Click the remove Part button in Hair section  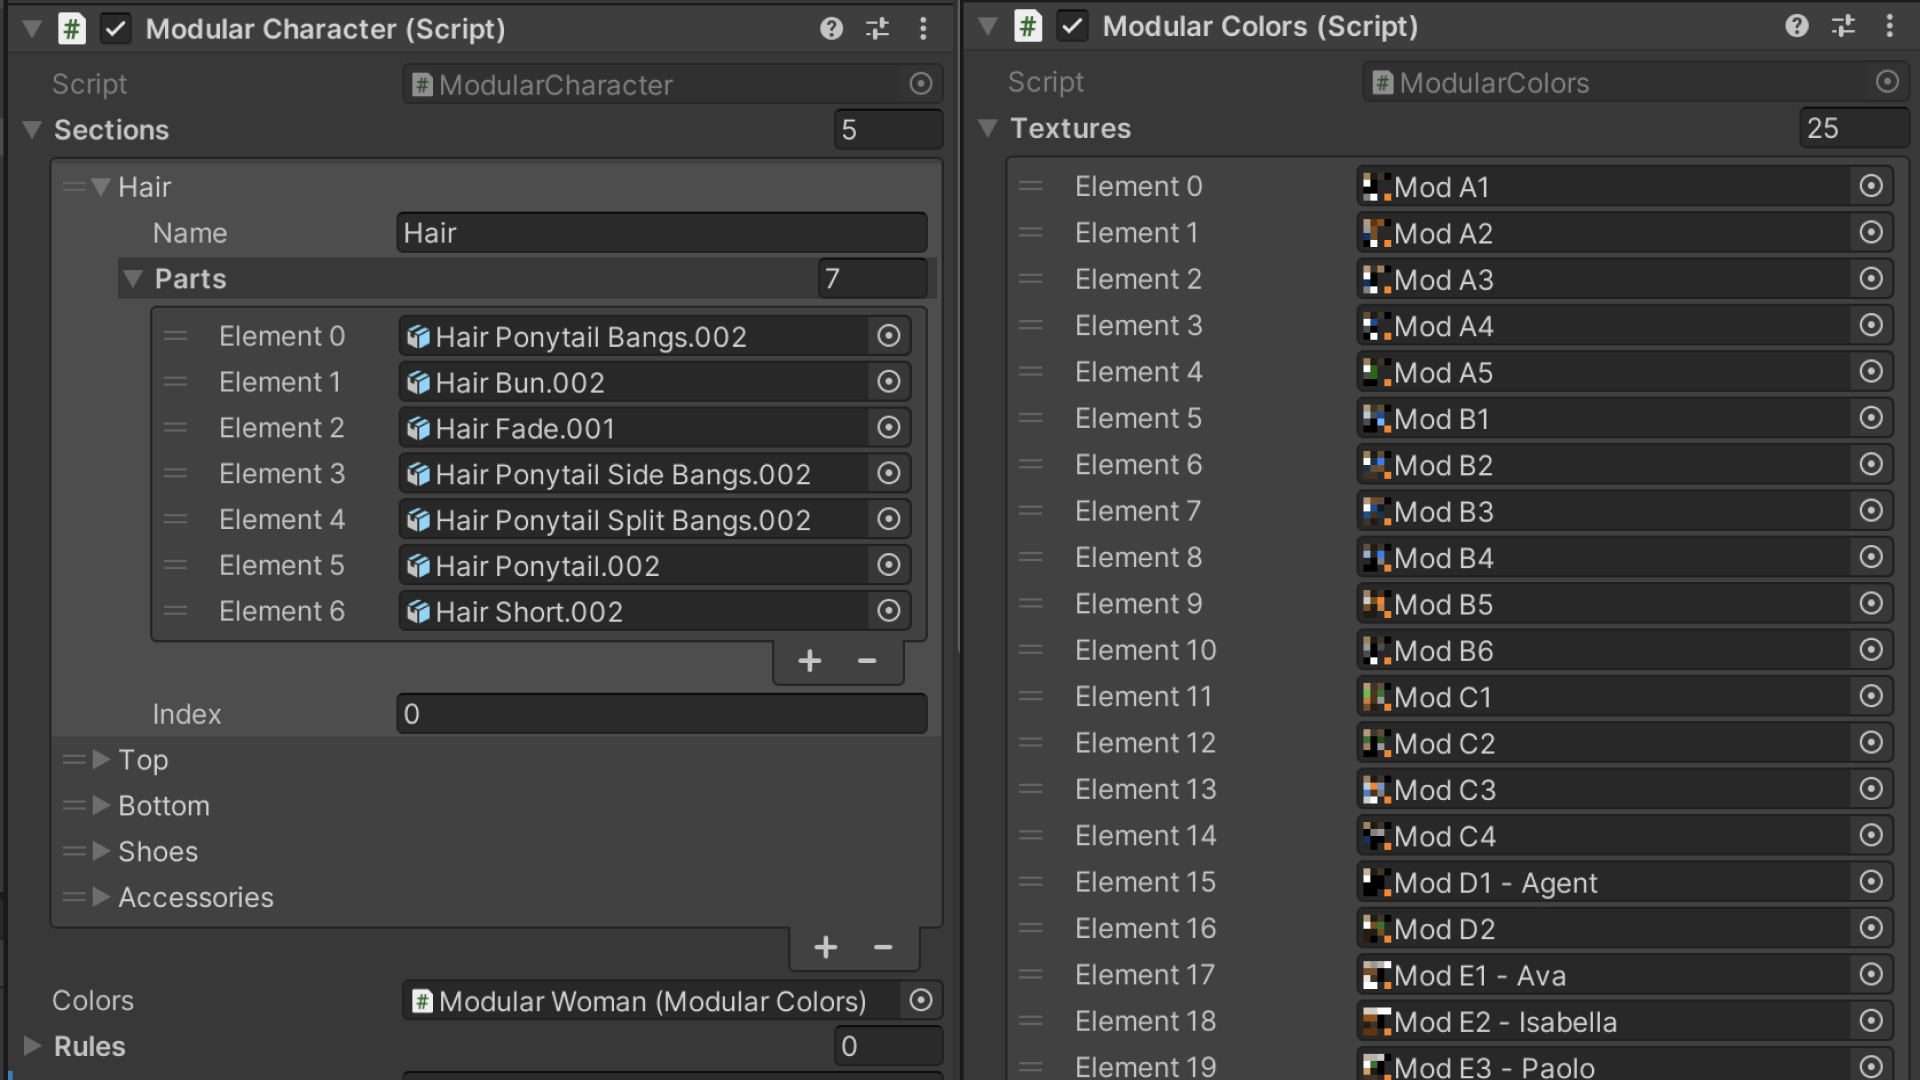866,659
